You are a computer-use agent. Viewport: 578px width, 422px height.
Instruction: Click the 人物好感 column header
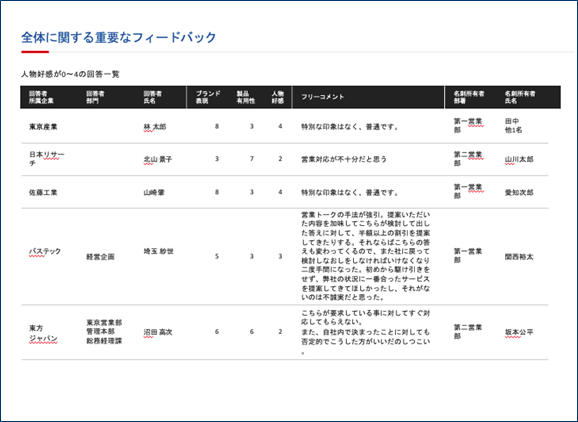pos(278,97)
